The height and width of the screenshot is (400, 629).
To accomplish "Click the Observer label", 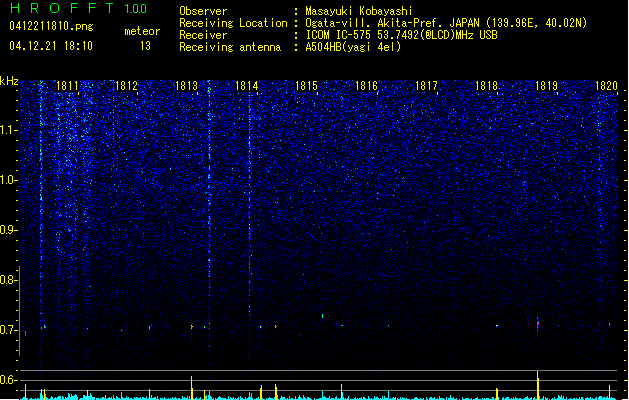I will [203, 11].
